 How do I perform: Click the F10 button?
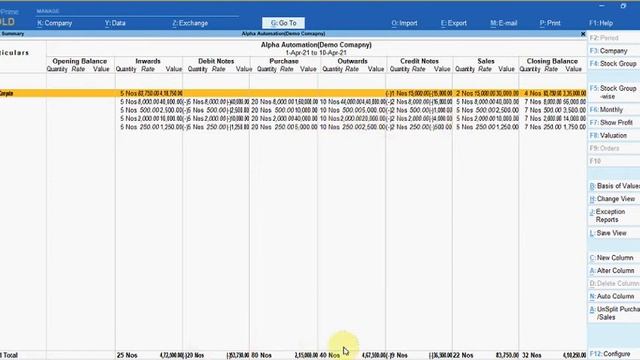pyautogui.click(x=613, y=161)
